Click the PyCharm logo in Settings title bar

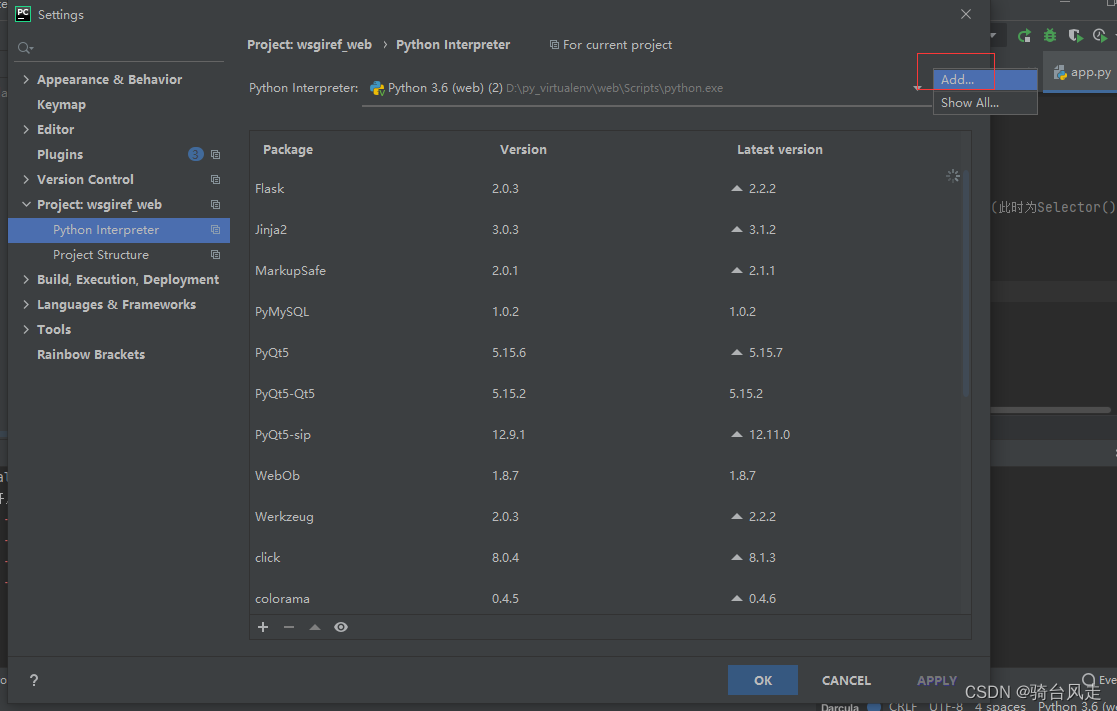click(23, 14)
